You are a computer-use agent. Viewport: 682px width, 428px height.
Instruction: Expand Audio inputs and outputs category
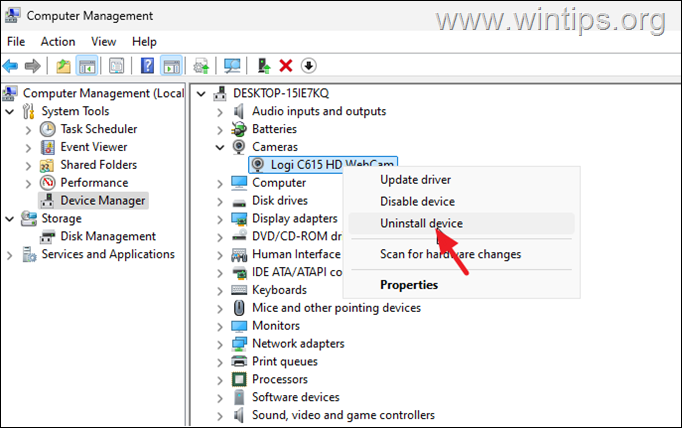[x=220, y=112]
